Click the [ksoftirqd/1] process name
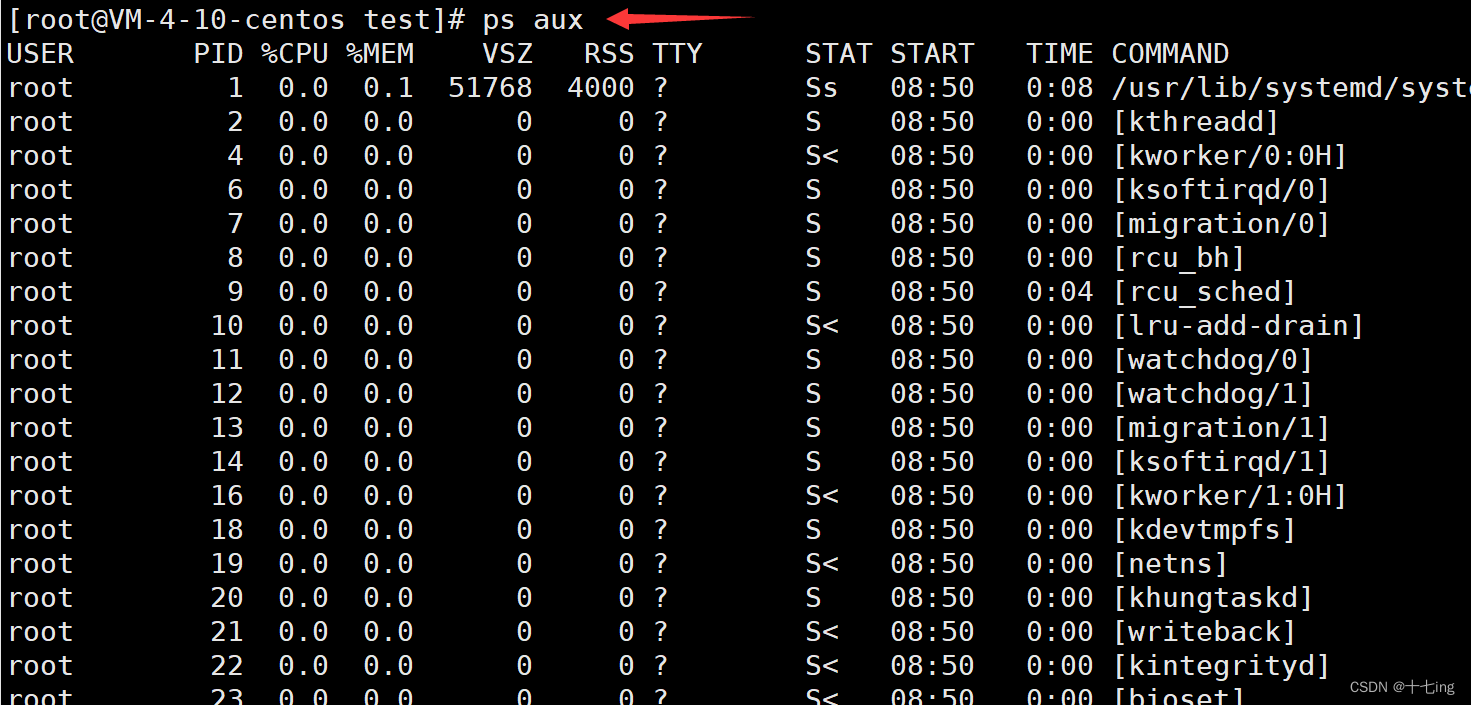 pos(1221,462)
